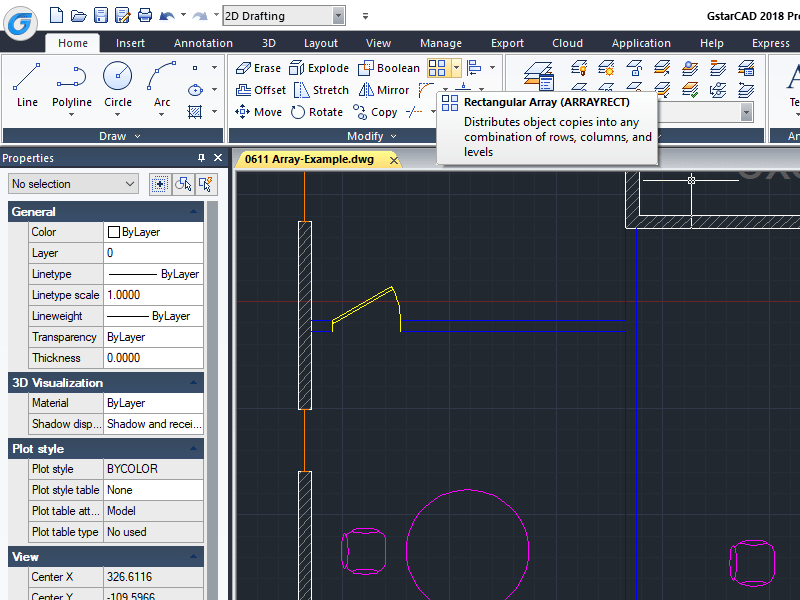Click the ByLayer Color swatch value

[154, 232]
